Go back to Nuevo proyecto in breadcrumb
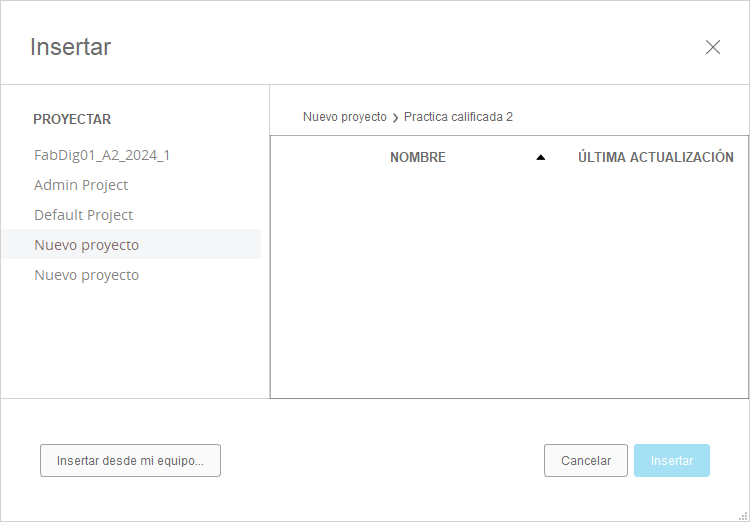Viewport: 750px width, 522px height. pos(344,117)
